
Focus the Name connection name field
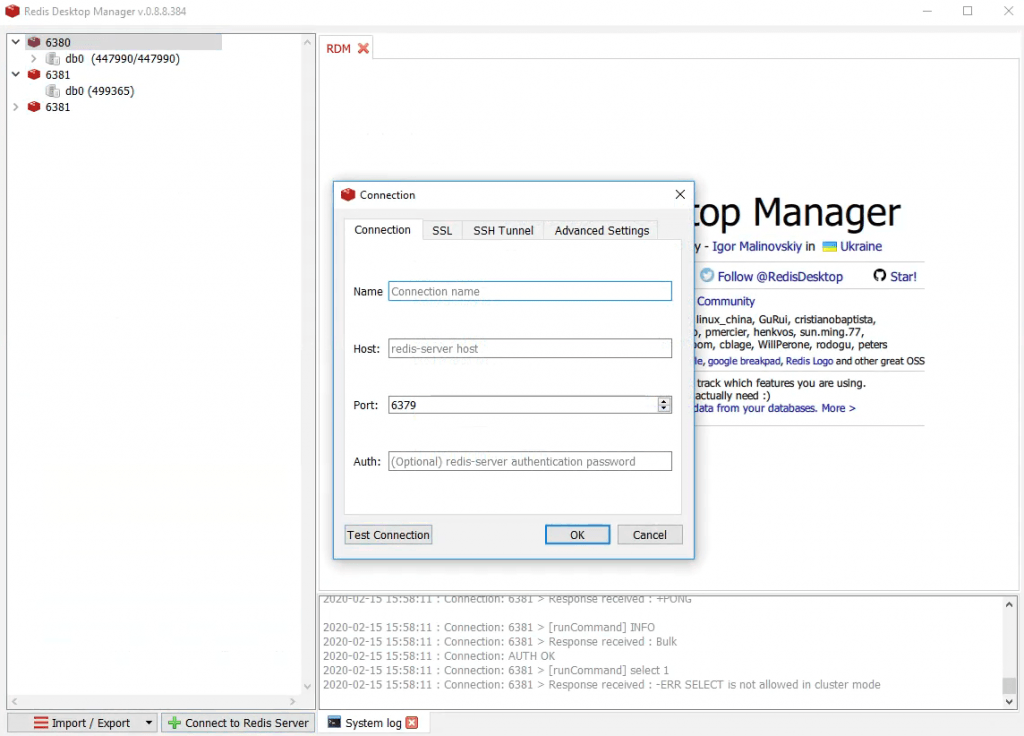pos(530,291)
